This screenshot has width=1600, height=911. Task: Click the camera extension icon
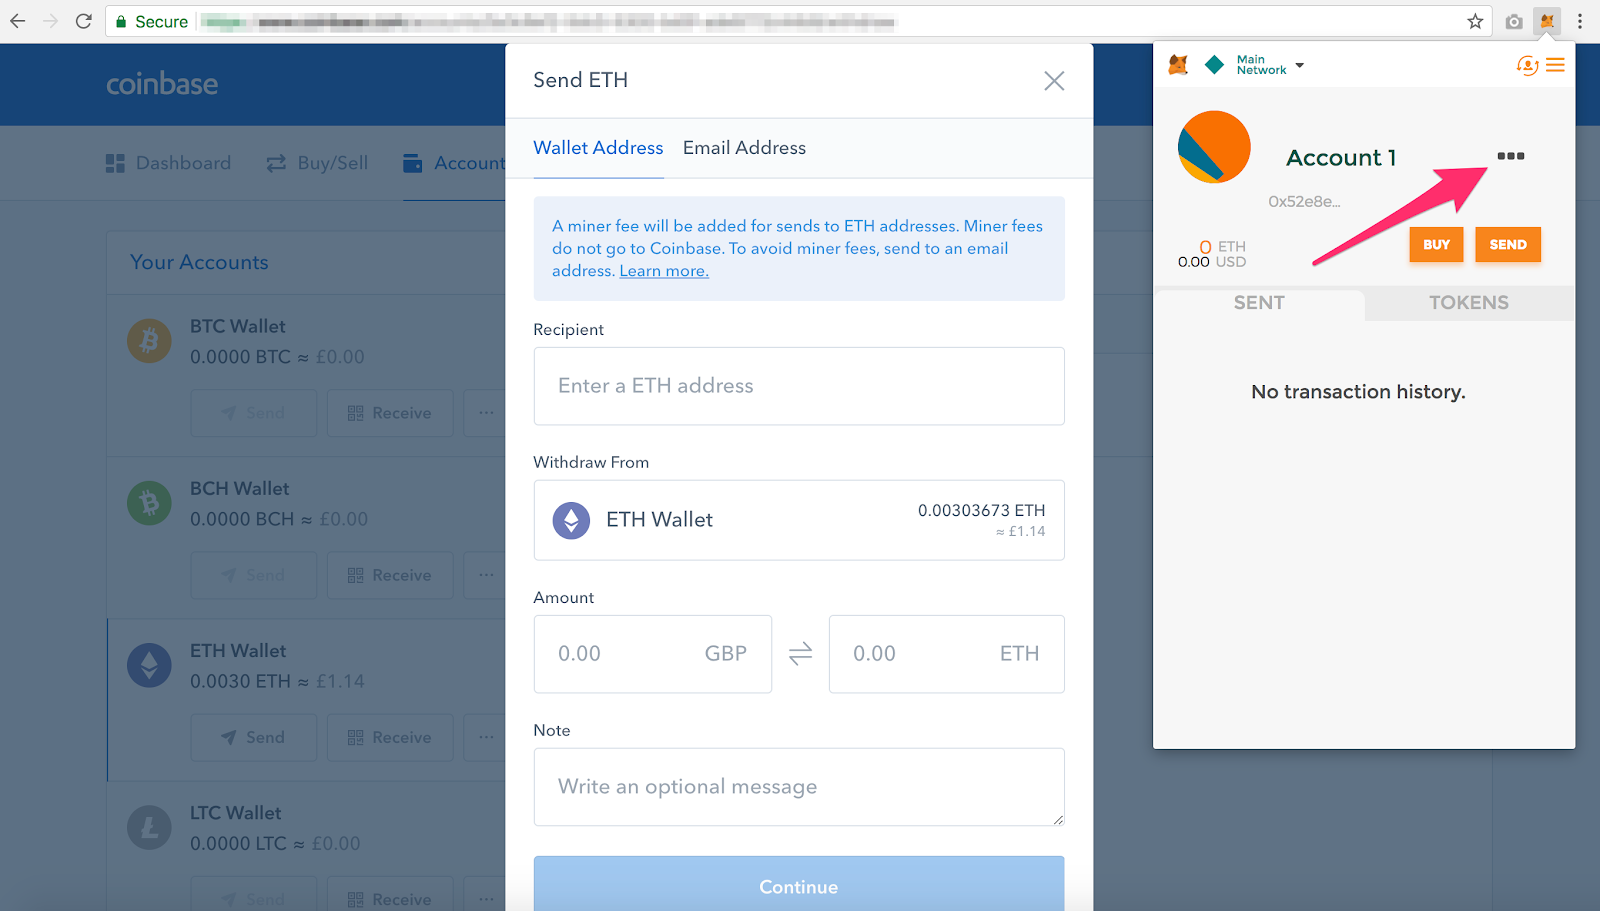tap(1514, 21)
